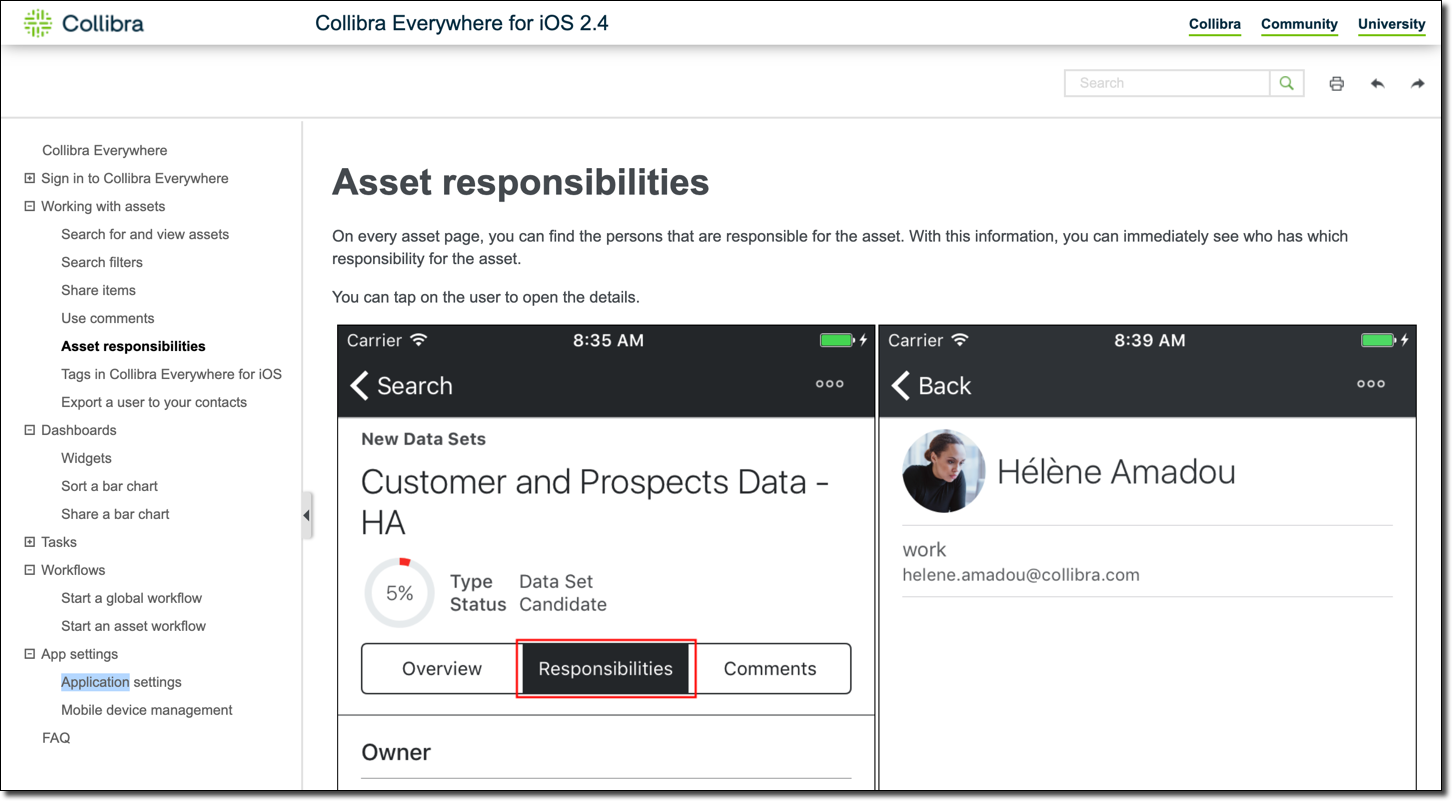Open the Collibra header link
Image resolution: width=1452 pixels, height=801 pixels.
(x=1215, y=24)
